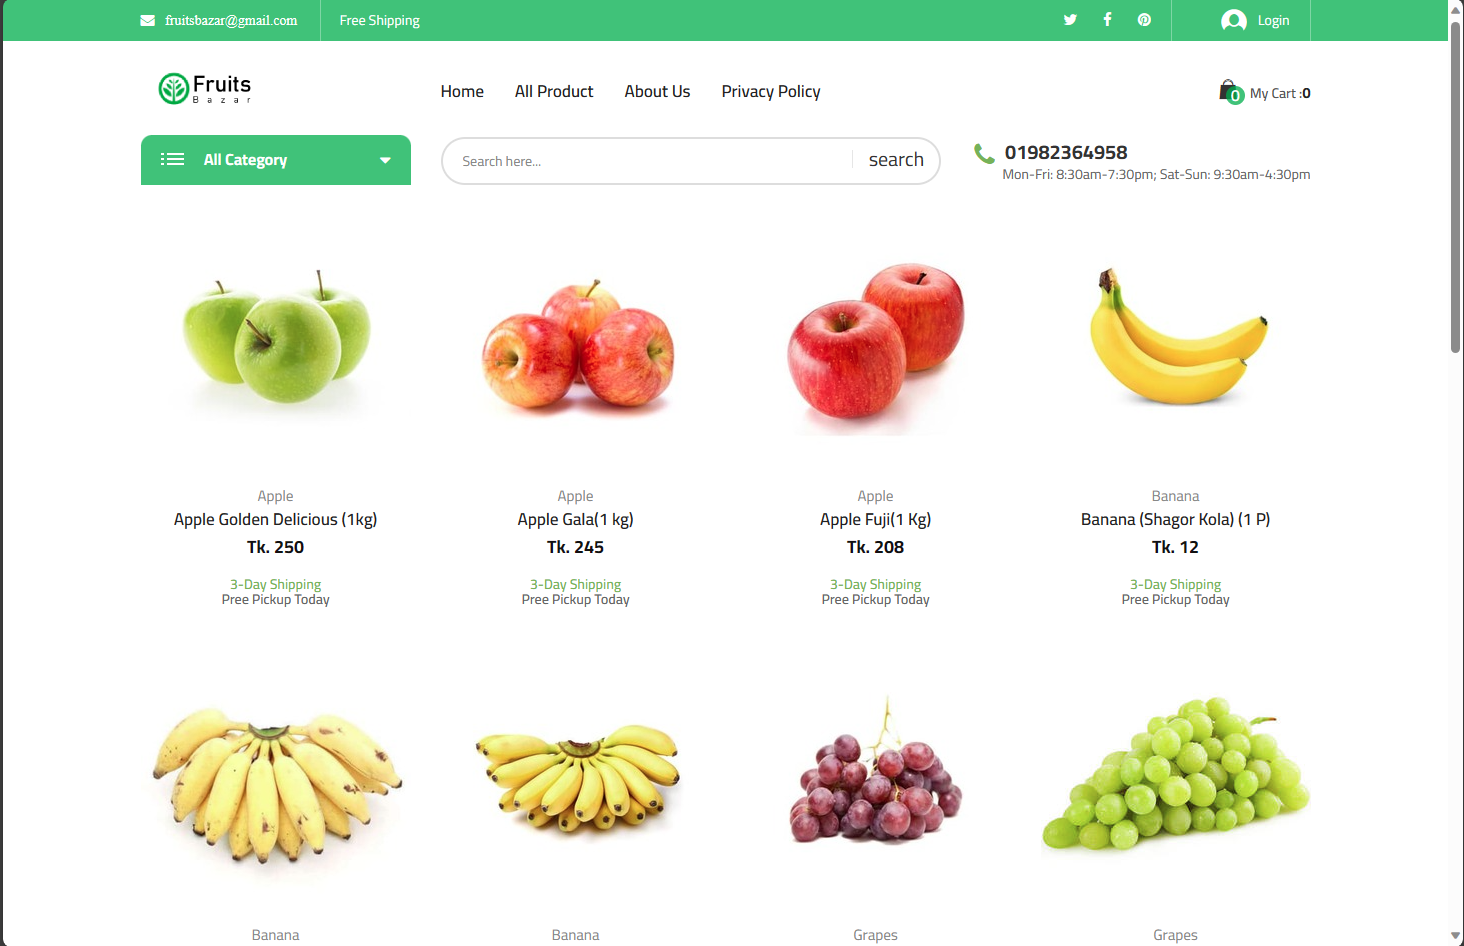The height and width of the screenshot is (946, 1464).
Task: Focus the Search here input field
Action: click(648, 161)
